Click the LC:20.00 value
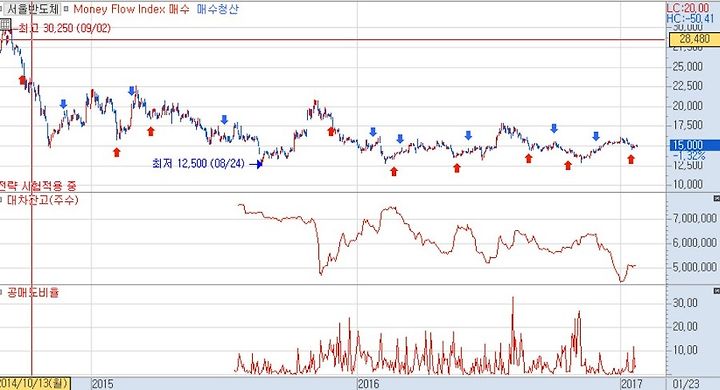This screenshot has height=390, width=720. (x=687, y=8)
